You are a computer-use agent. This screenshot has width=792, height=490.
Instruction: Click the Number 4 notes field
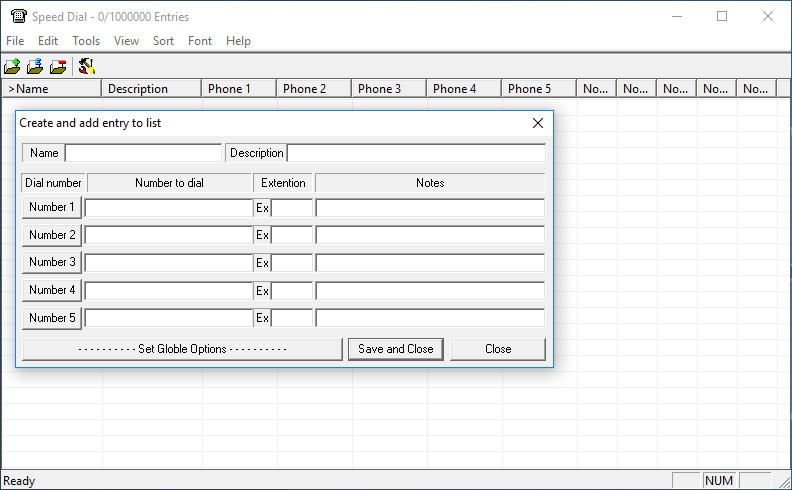point(430,290)
